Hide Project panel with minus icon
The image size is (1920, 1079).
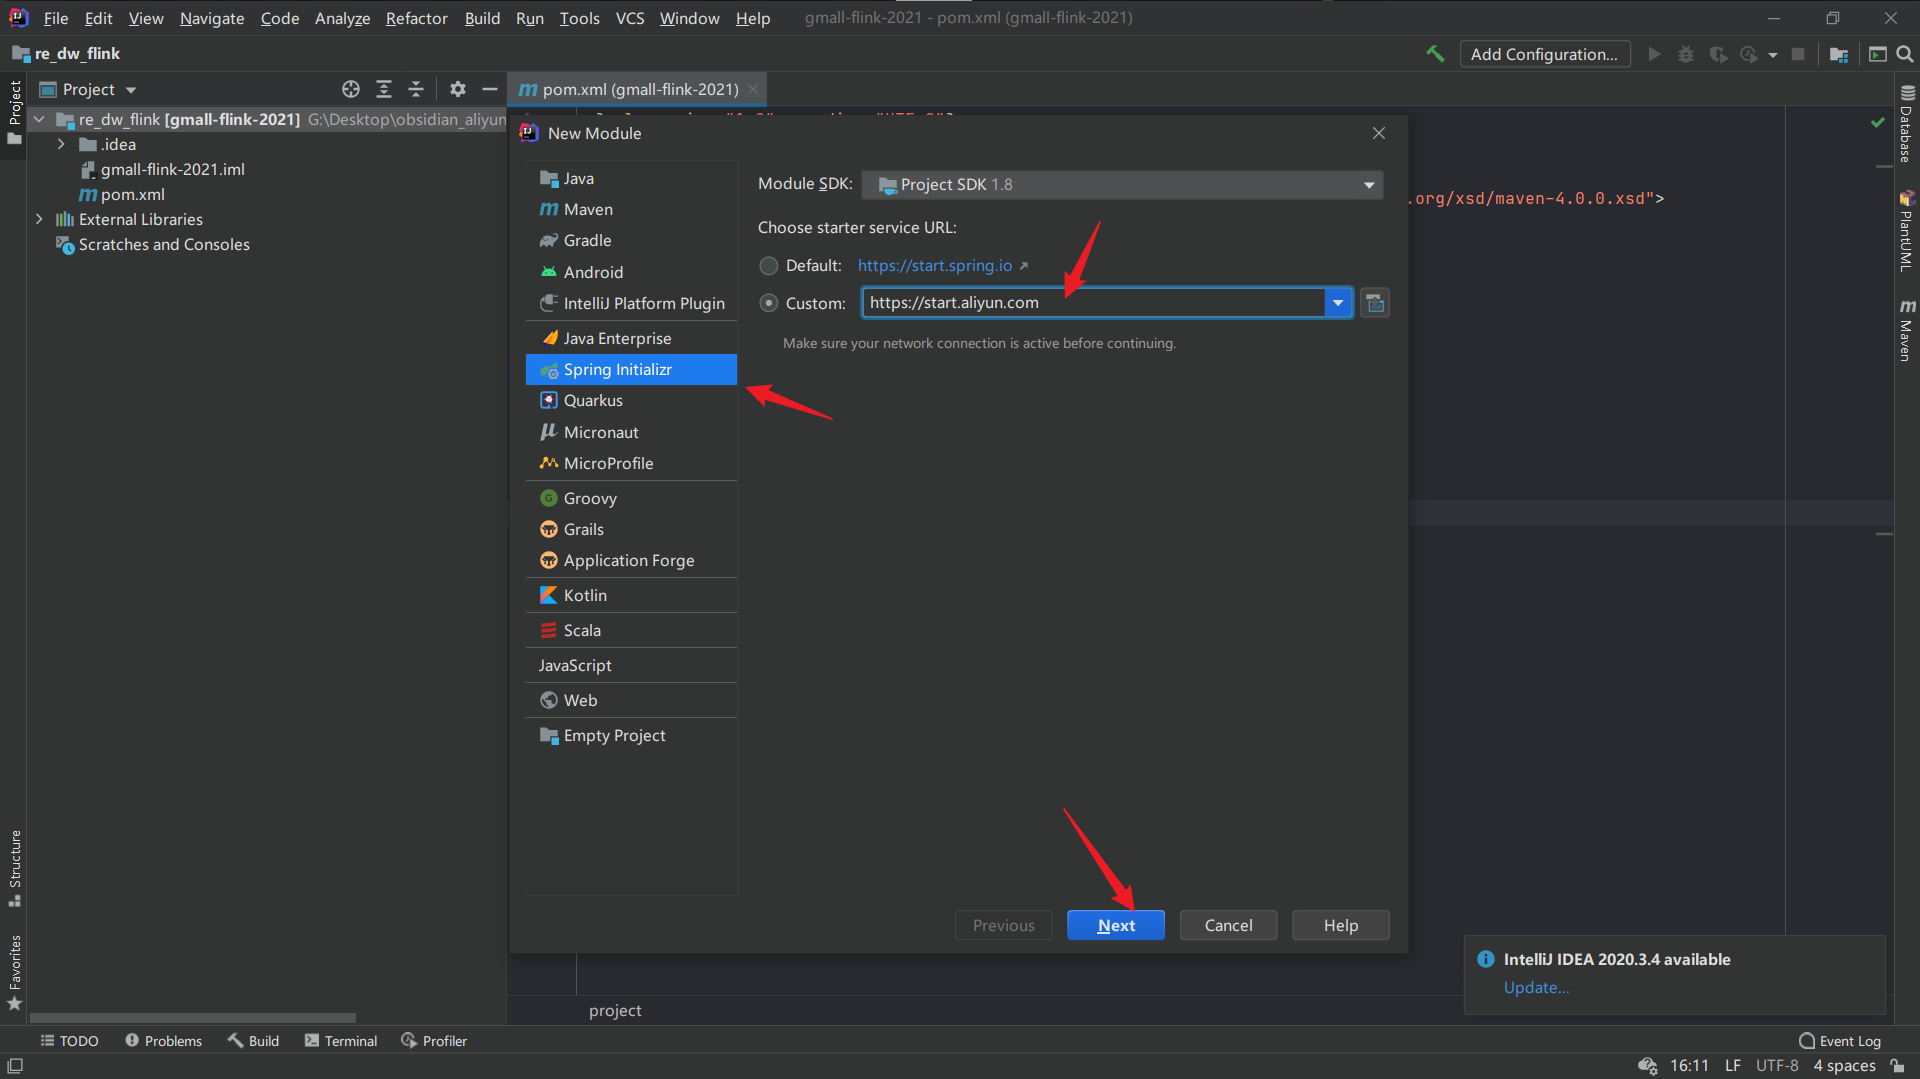click(490, 89)
